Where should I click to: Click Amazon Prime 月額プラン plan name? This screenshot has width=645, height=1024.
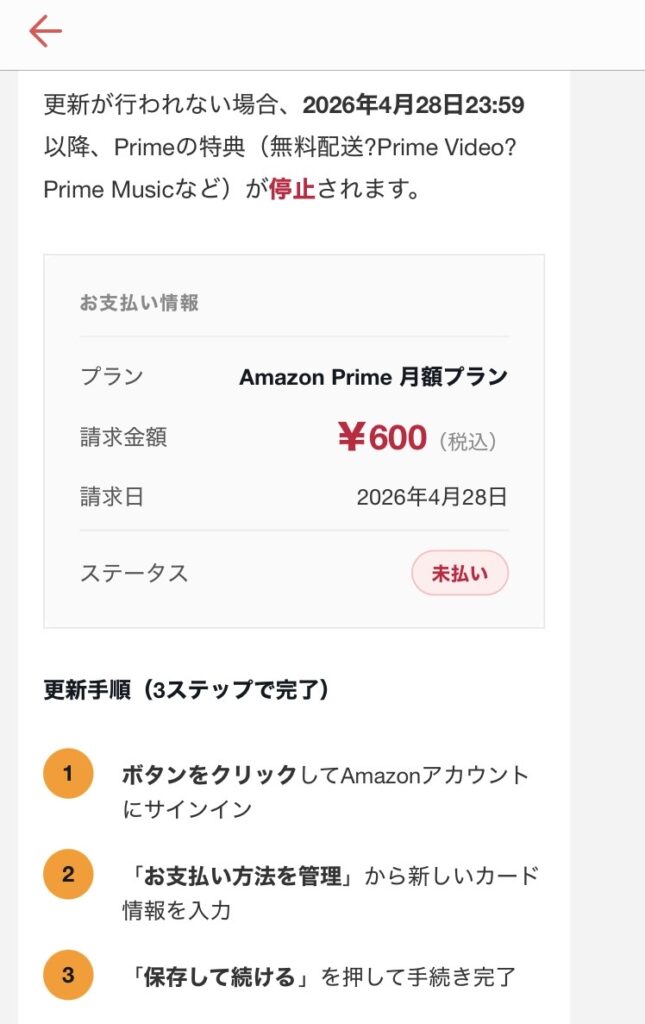373,377
